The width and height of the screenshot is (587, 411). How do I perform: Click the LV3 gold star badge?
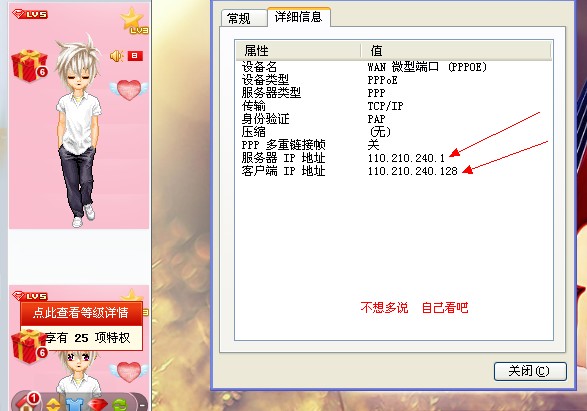click(134, 21)
